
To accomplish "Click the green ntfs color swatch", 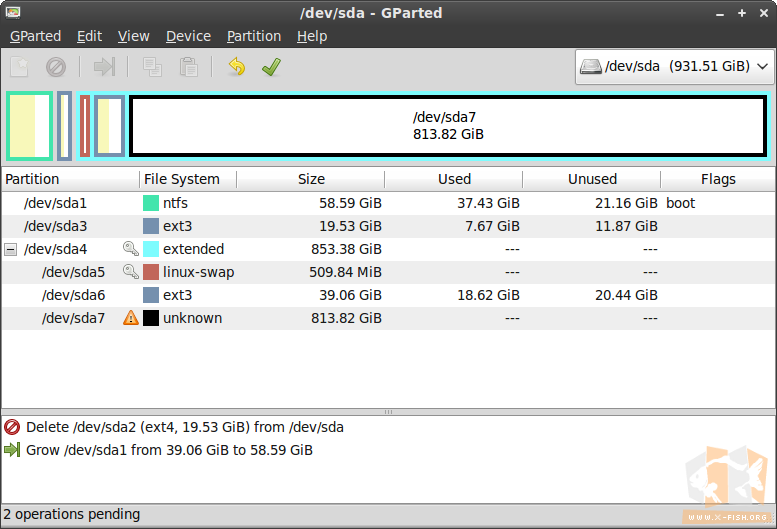I will coord(151,203).
